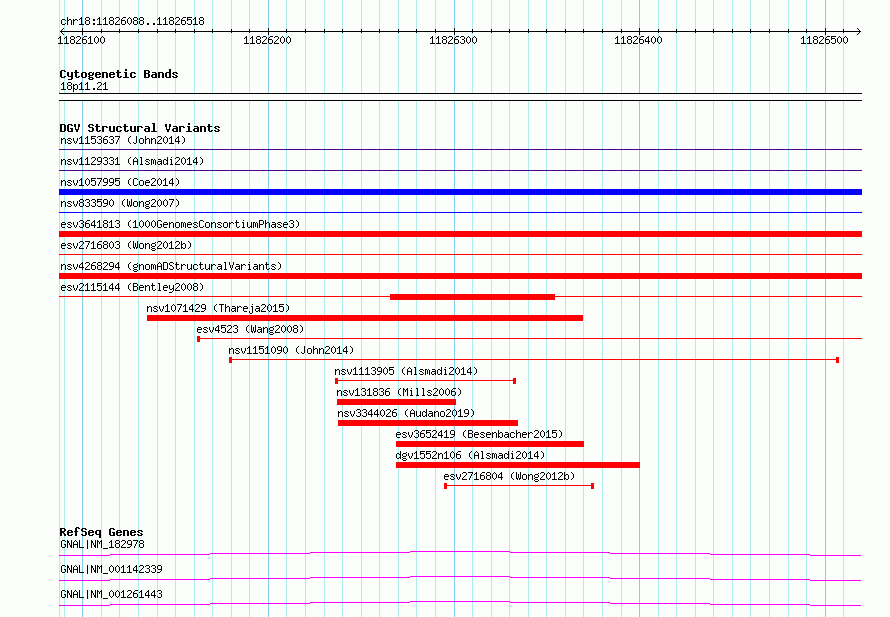Click the red esv3641813 variant bar

click(x=460, y=234)
